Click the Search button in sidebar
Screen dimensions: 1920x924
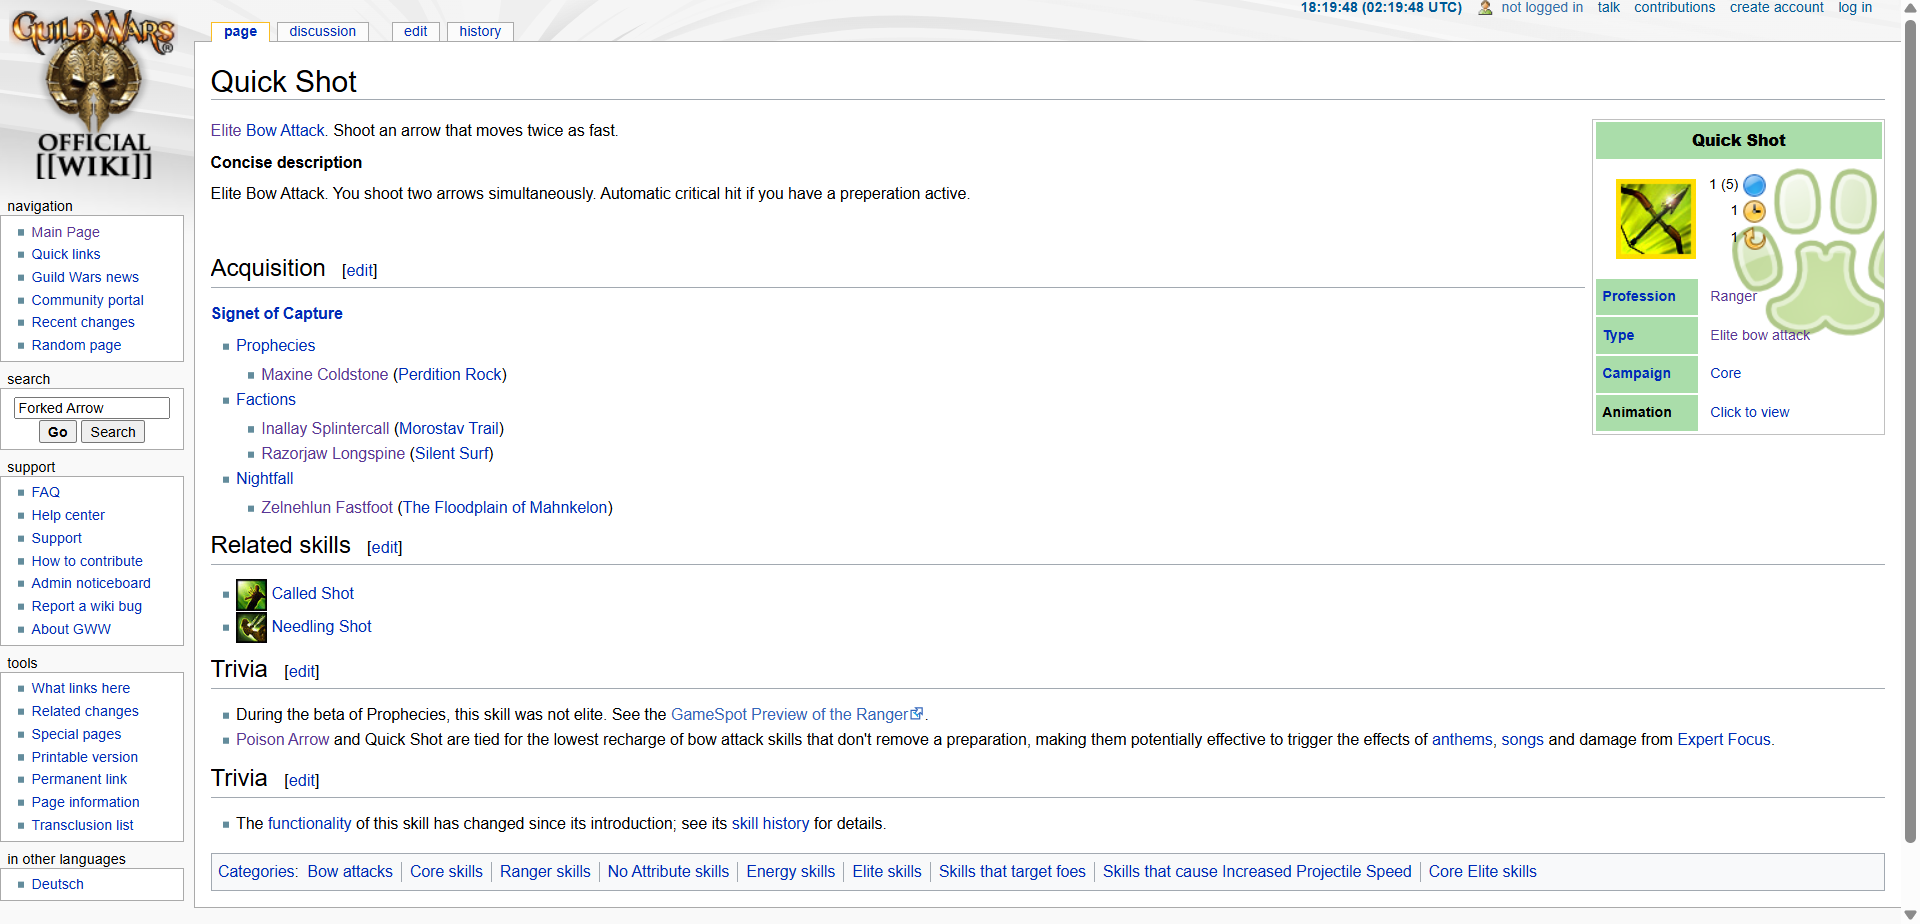113,432
